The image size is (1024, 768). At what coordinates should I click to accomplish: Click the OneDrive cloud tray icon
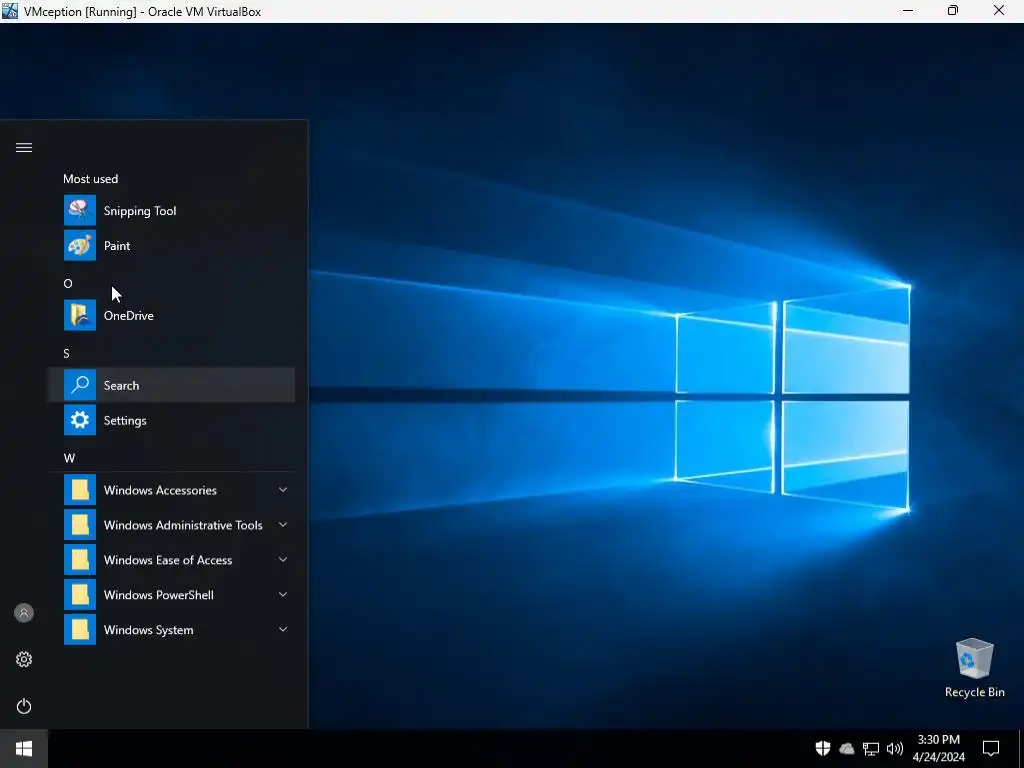847,748
